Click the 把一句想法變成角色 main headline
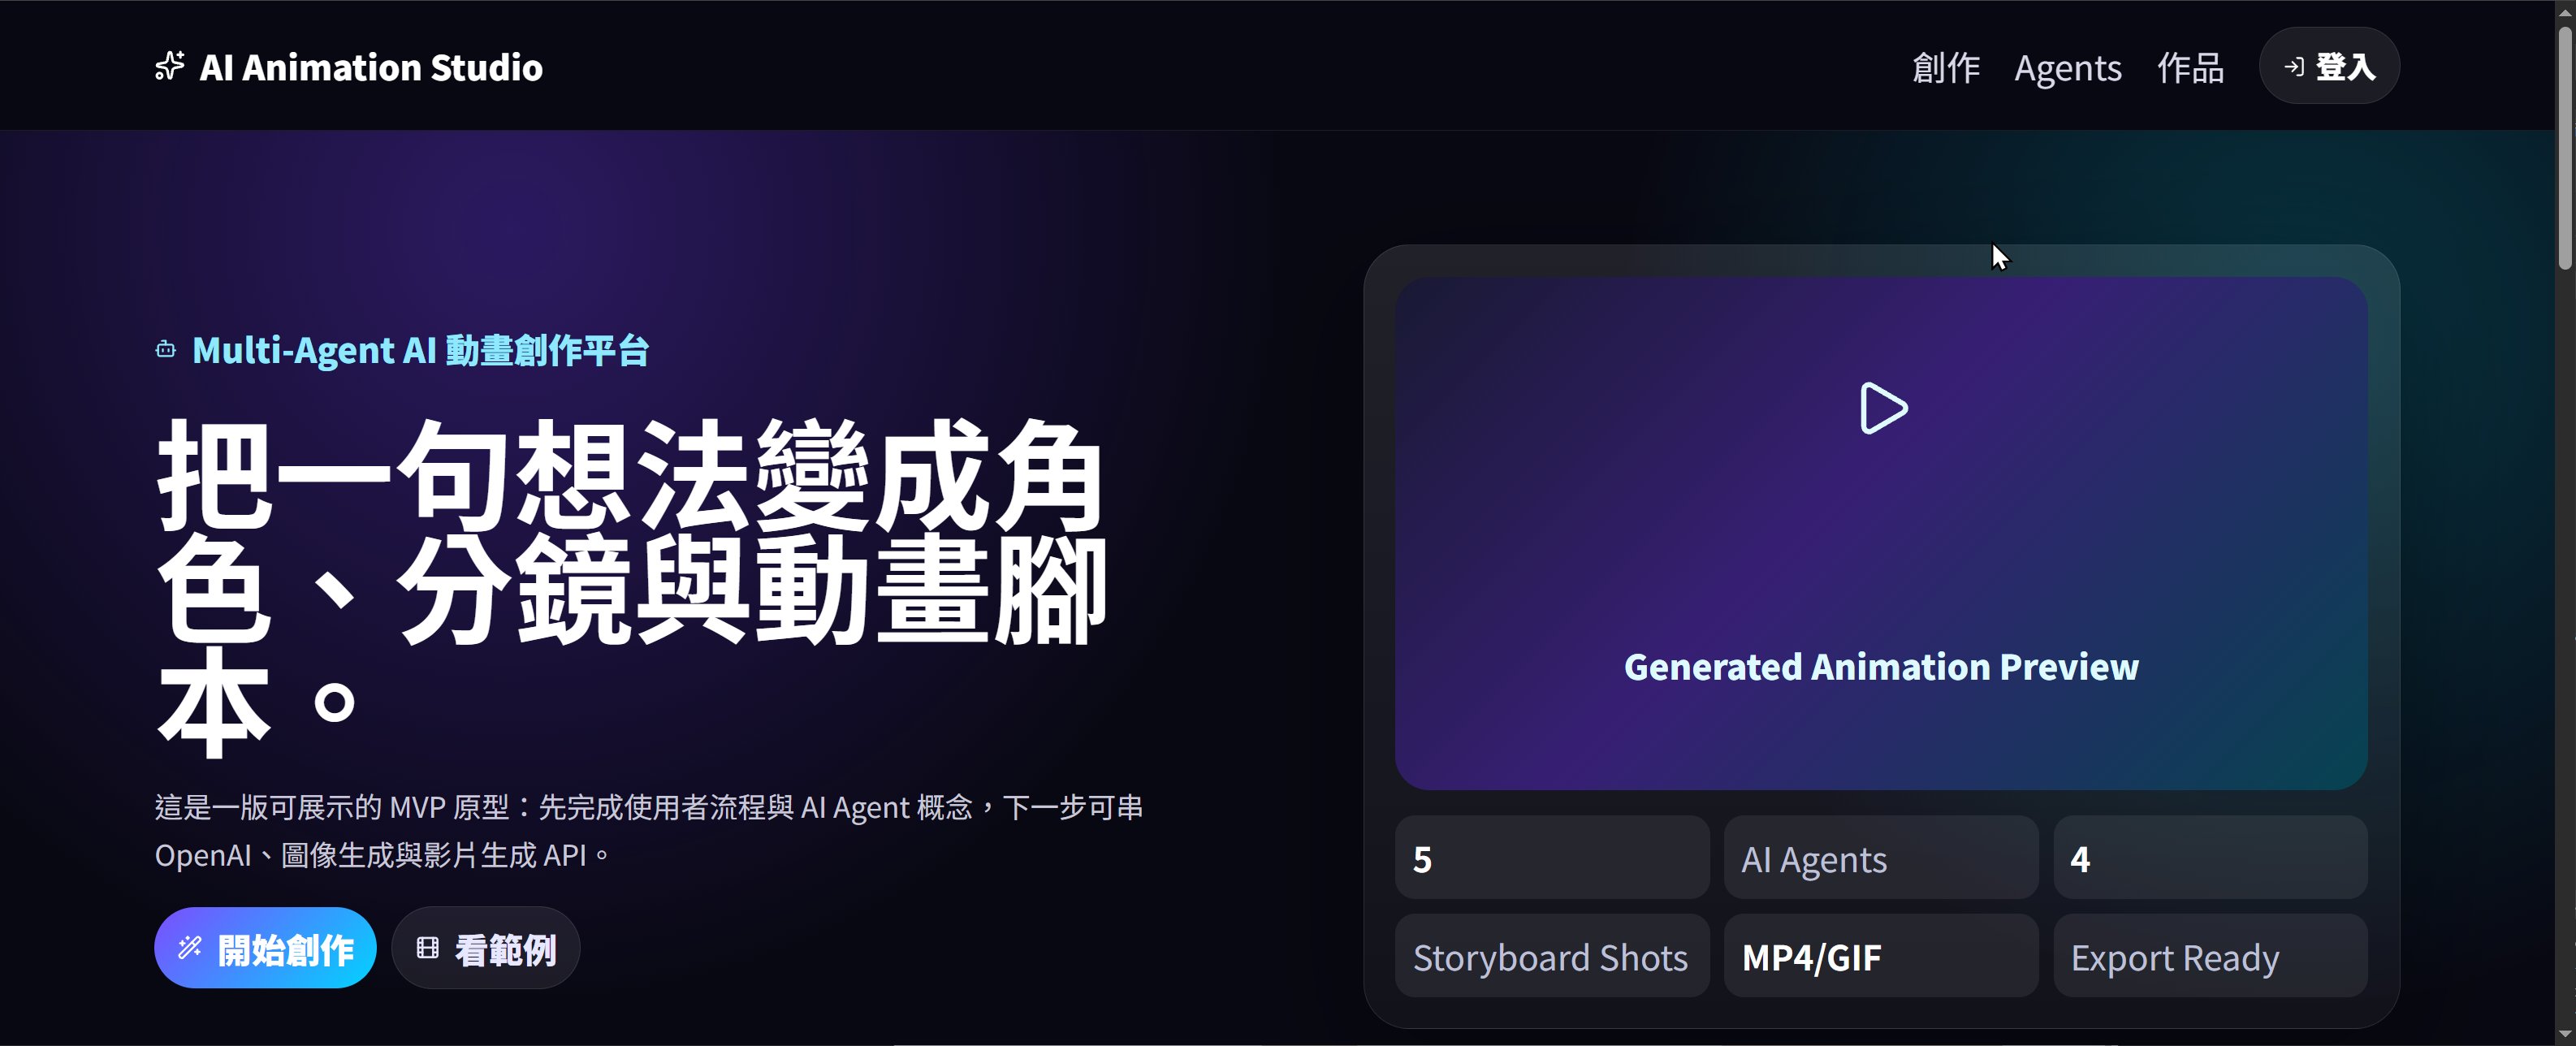2576x1046 pixels. point(632,588)
